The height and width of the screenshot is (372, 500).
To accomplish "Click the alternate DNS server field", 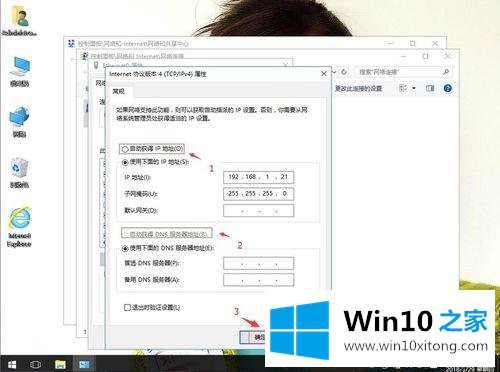I will (258, 280).
